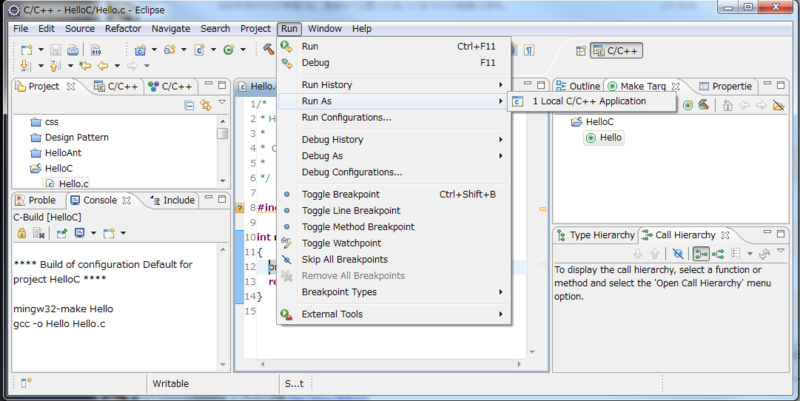This screenshot has width=800, height=401.
Task: Select 1 Local C/C++ Application
Action: tap(592, 101)
